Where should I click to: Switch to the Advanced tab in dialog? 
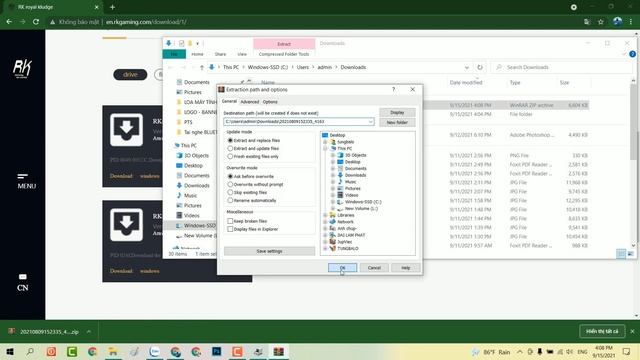point(249,102)
